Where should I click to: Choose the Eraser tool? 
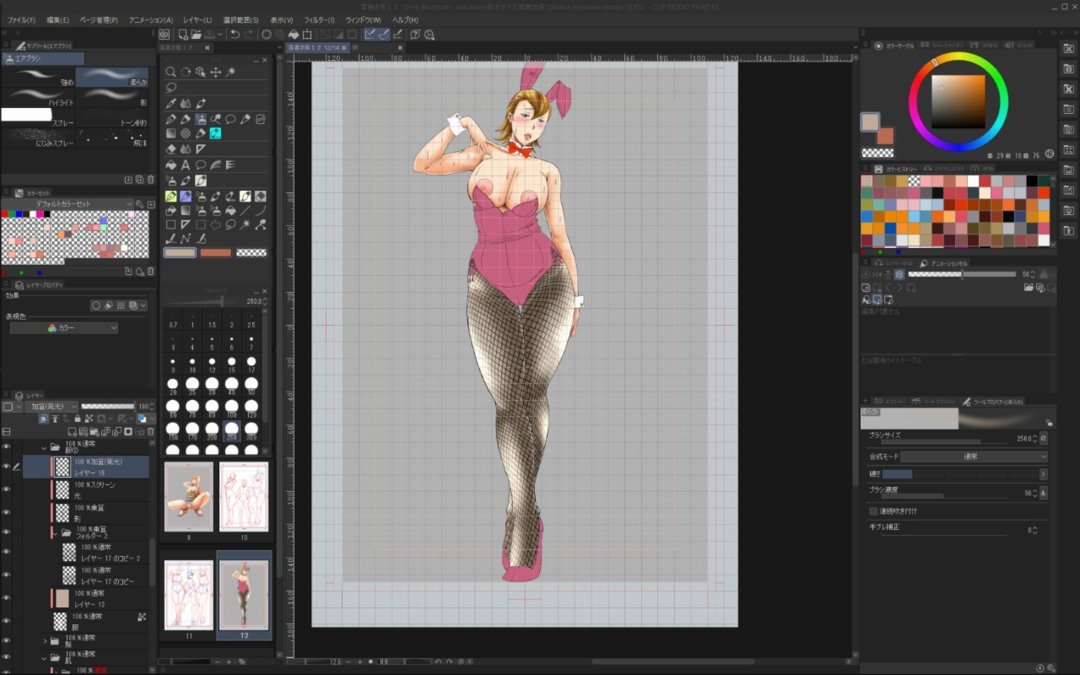pyautogui.click(x=171, y=149)
